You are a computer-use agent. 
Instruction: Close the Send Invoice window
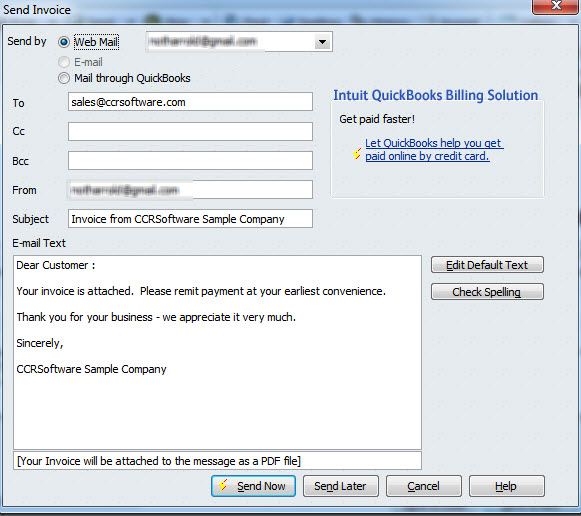(555, 6)
